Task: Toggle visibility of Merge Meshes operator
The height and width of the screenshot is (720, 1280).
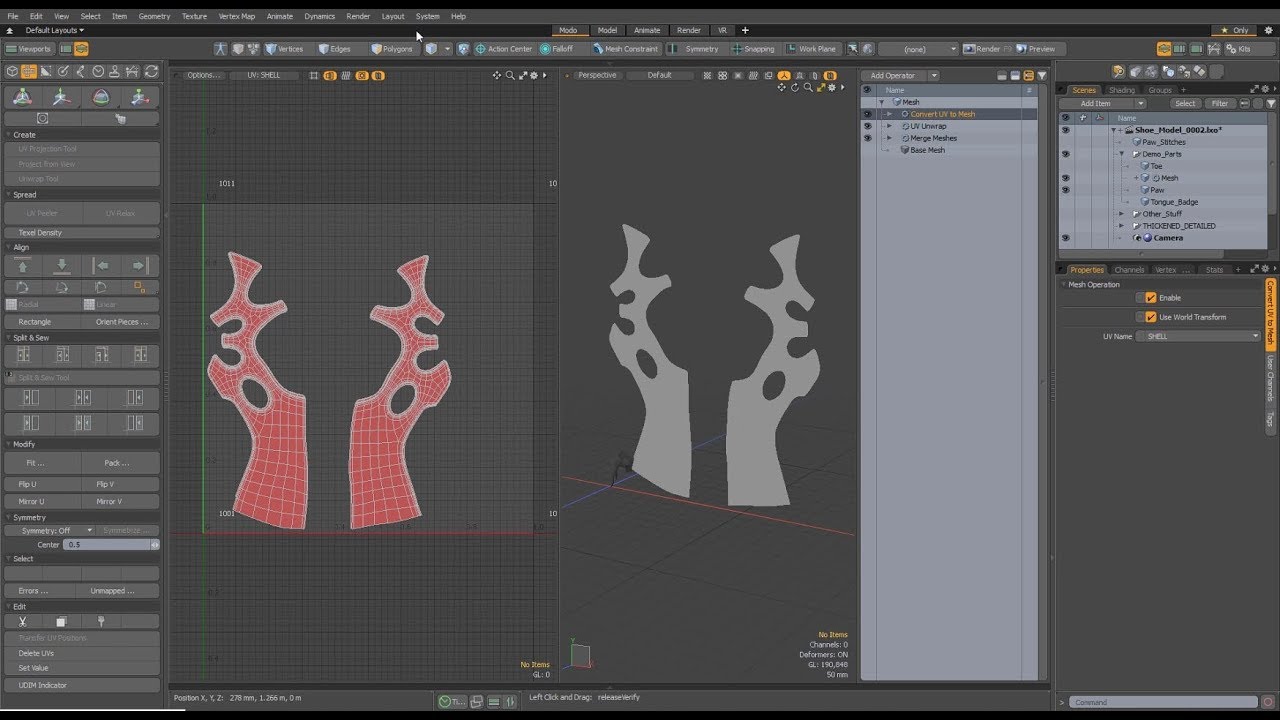Action: 867,138
